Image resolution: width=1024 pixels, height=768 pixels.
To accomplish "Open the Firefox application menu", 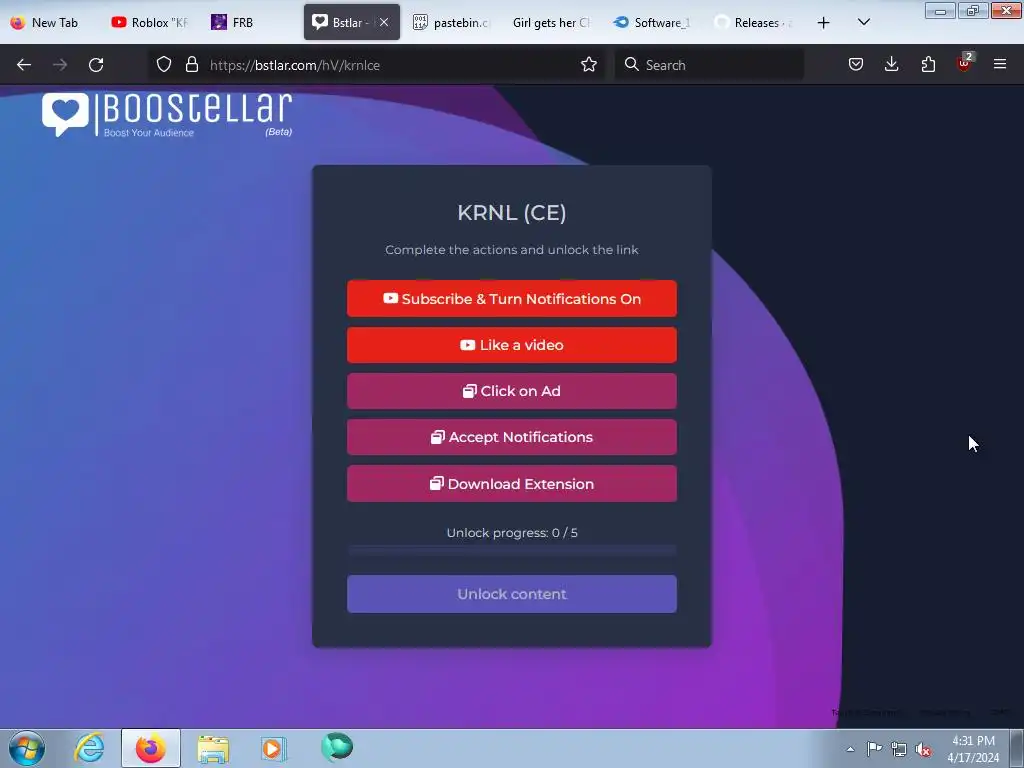I will click(x=1000, y=65).
